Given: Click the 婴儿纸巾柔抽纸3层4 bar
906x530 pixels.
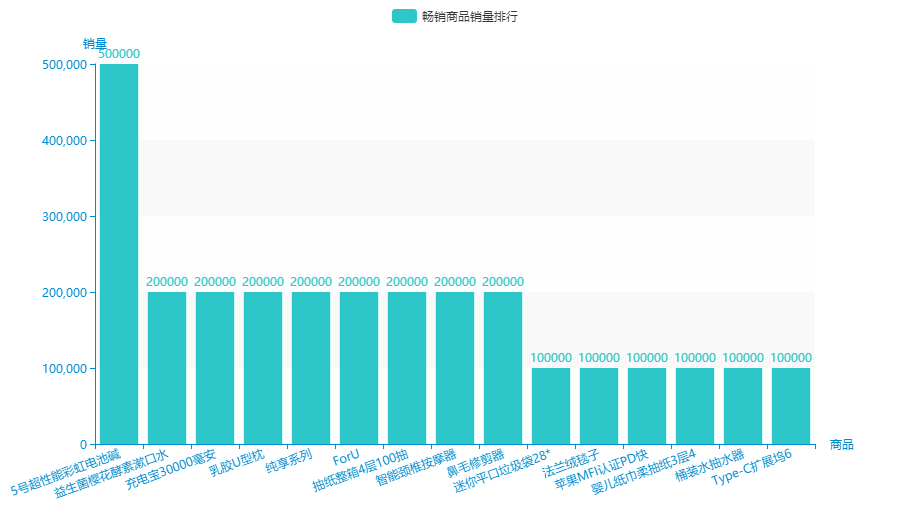Looking at the screenshot, I should pyautogui.click(x=695, y=406).
